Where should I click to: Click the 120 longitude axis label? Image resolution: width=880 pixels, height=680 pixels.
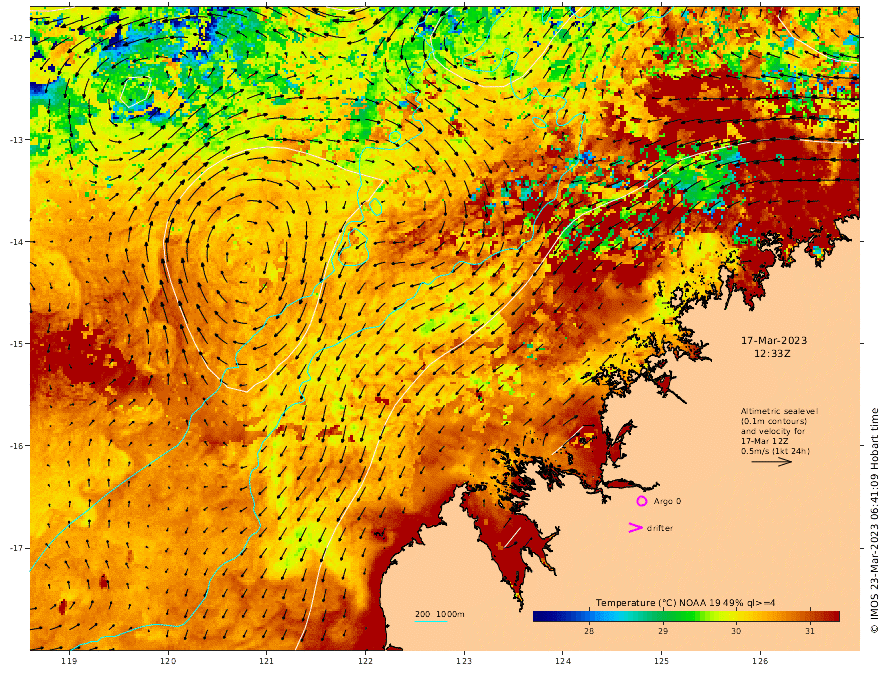coord(168,661)
